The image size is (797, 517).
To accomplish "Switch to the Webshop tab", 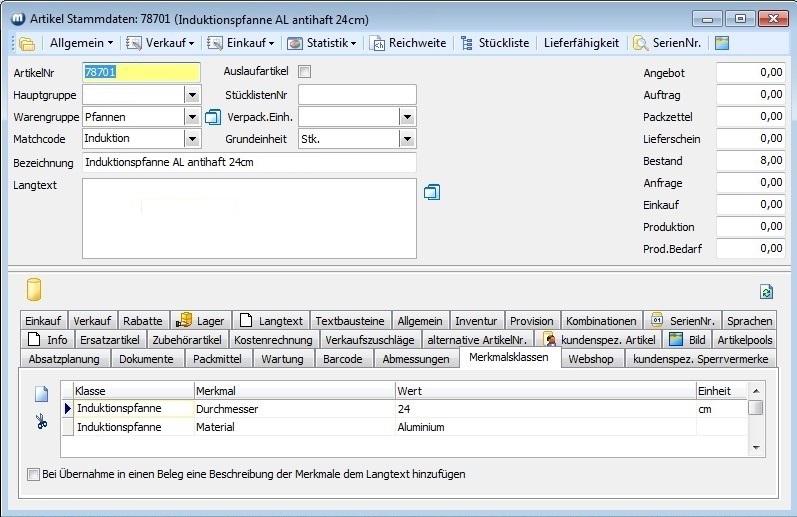I will click(590, 358).
